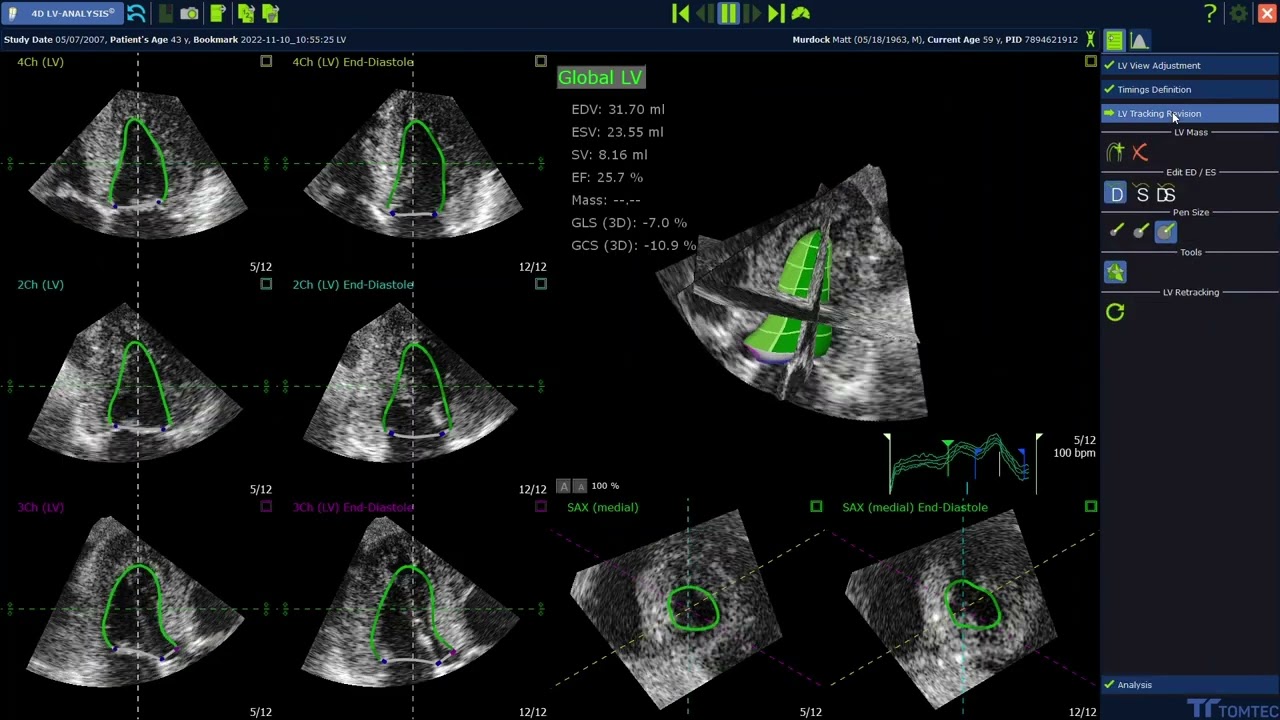
Task: Click the first A text size button
Action: 564,486
